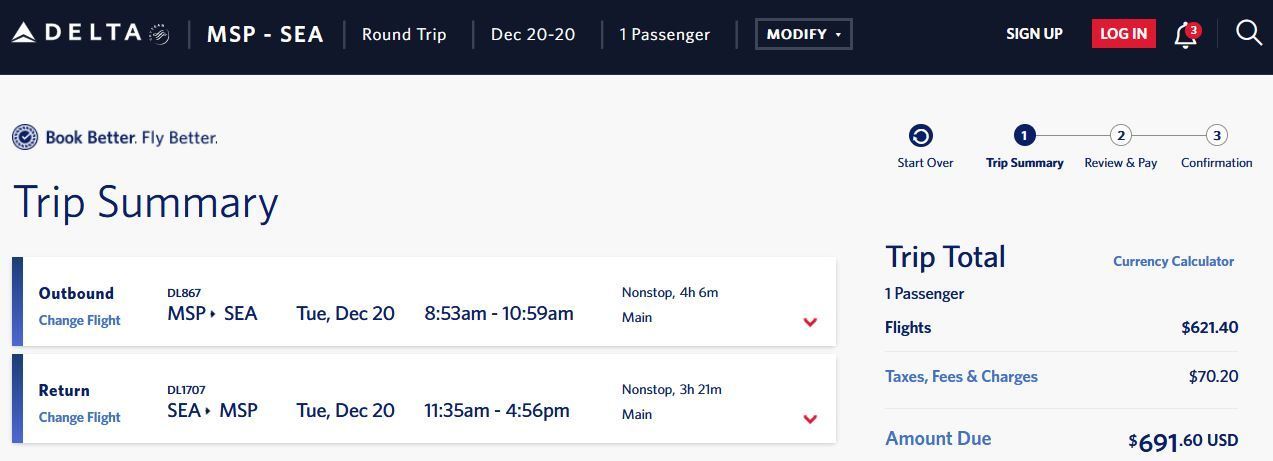Click the SIGN UP link

coord(1034,34)
